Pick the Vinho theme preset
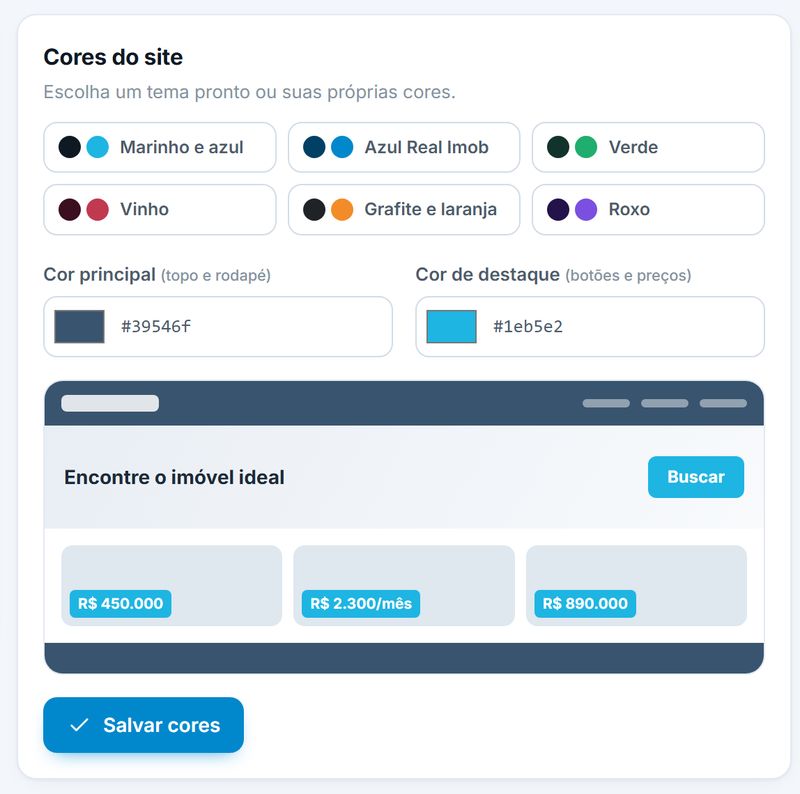The image size is (800, 794). 160,210
